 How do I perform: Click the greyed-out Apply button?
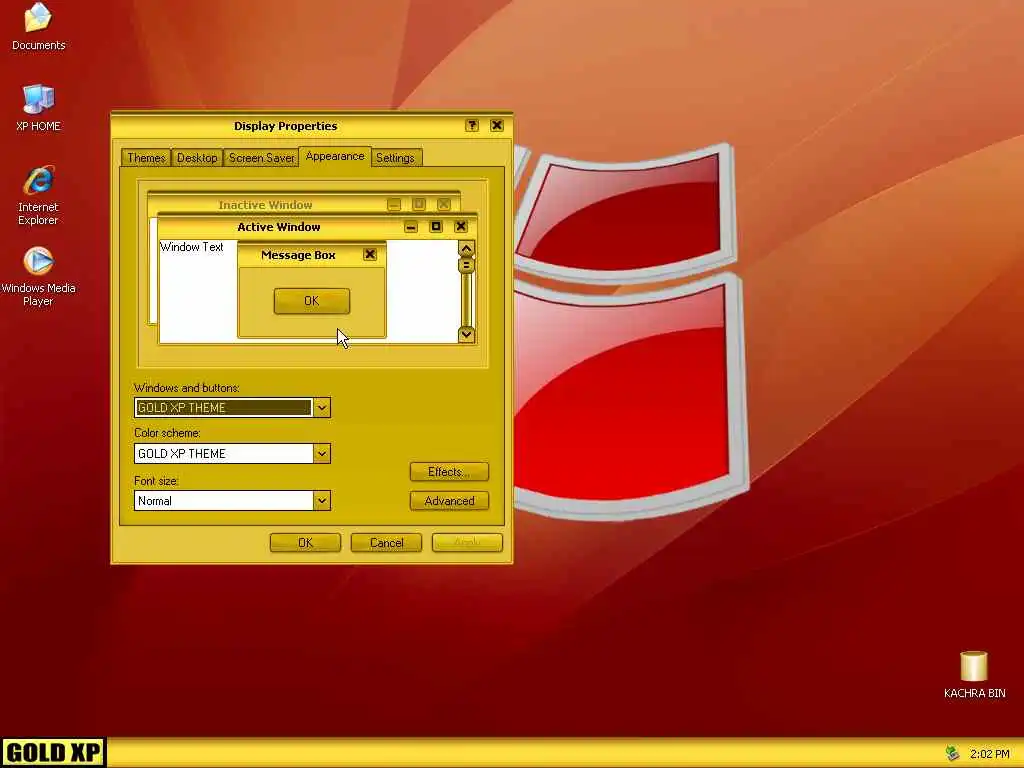coord(467,543)
